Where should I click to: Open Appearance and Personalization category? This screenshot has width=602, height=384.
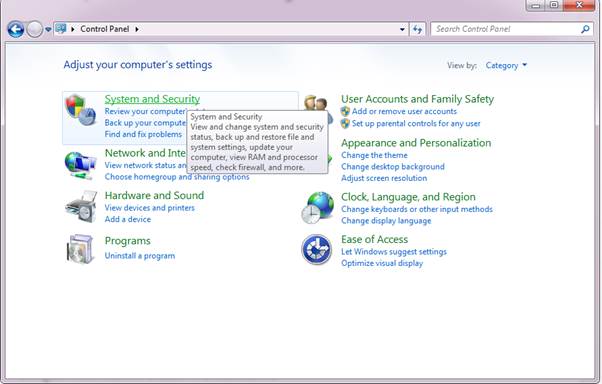coord(416,143)
